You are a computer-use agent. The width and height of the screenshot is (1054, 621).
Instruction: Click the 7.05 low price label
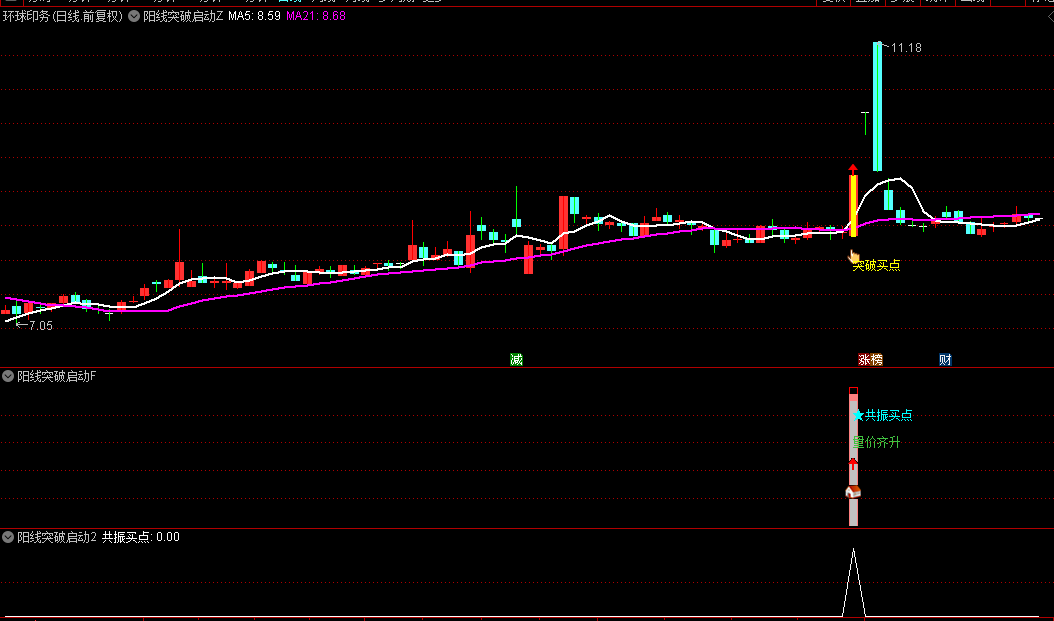tap(40, 325)
